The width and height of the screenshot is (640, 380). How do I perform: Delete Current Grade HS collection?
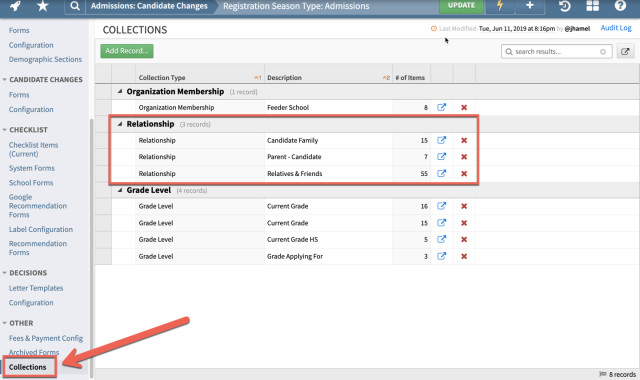(464, 240)
